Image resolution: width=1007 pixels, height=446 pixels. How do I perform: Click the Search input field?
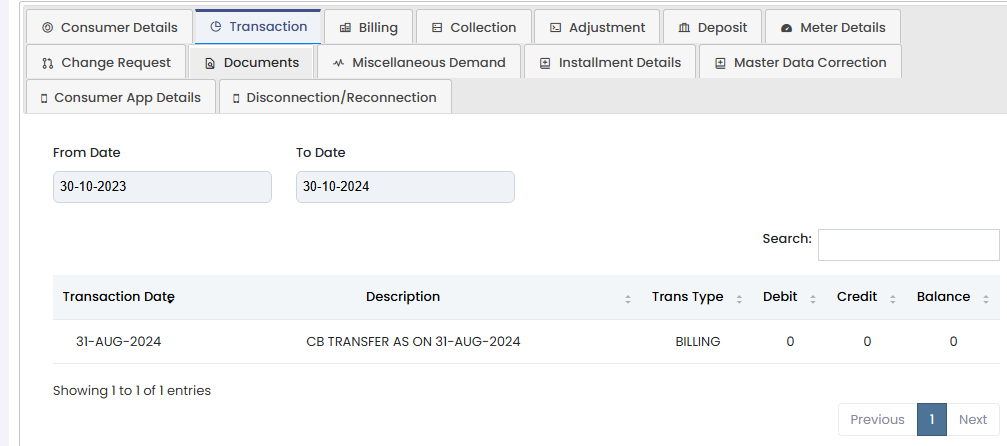(x=908, y=245)
